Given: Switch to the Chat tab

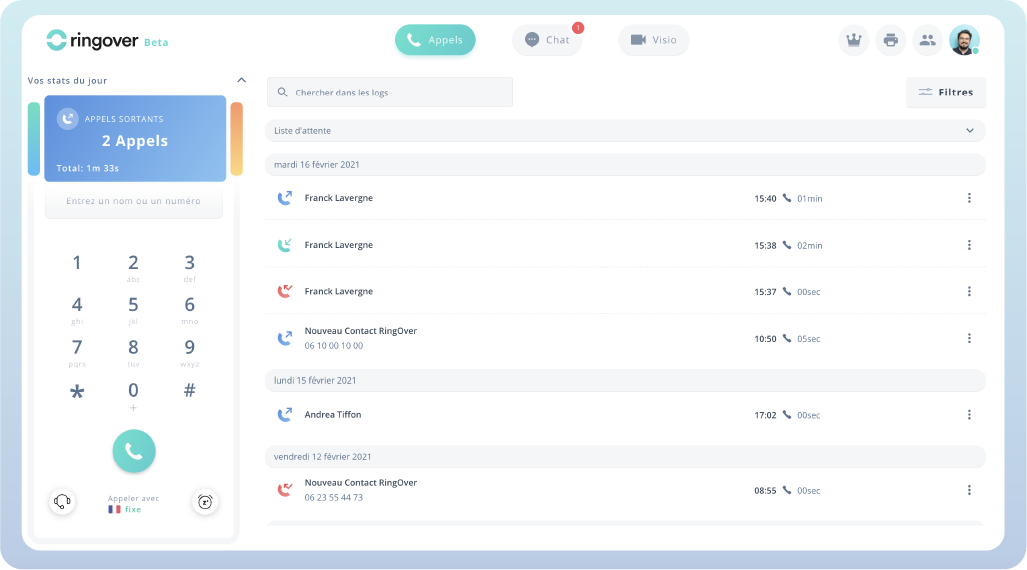Looking at the screenshot, I should pos(547,40).
